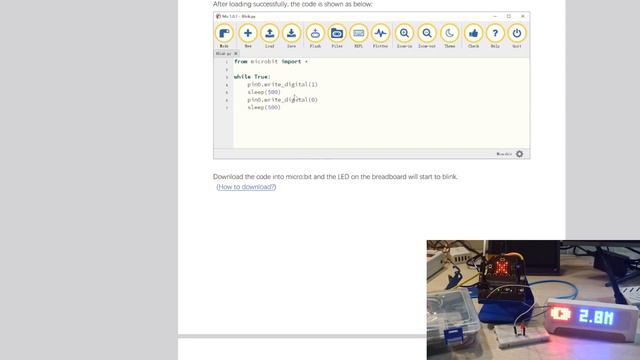
Task: Close the Mu editor window
Action: pyautogui.click(x=522, y=16)
